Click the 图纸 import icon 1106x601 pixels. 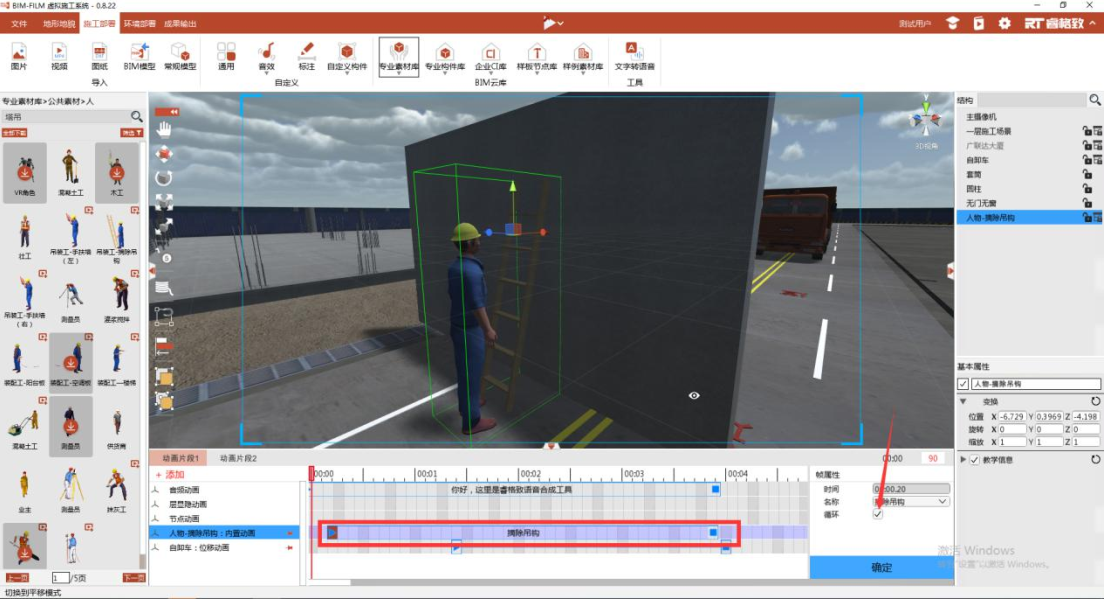99,56
